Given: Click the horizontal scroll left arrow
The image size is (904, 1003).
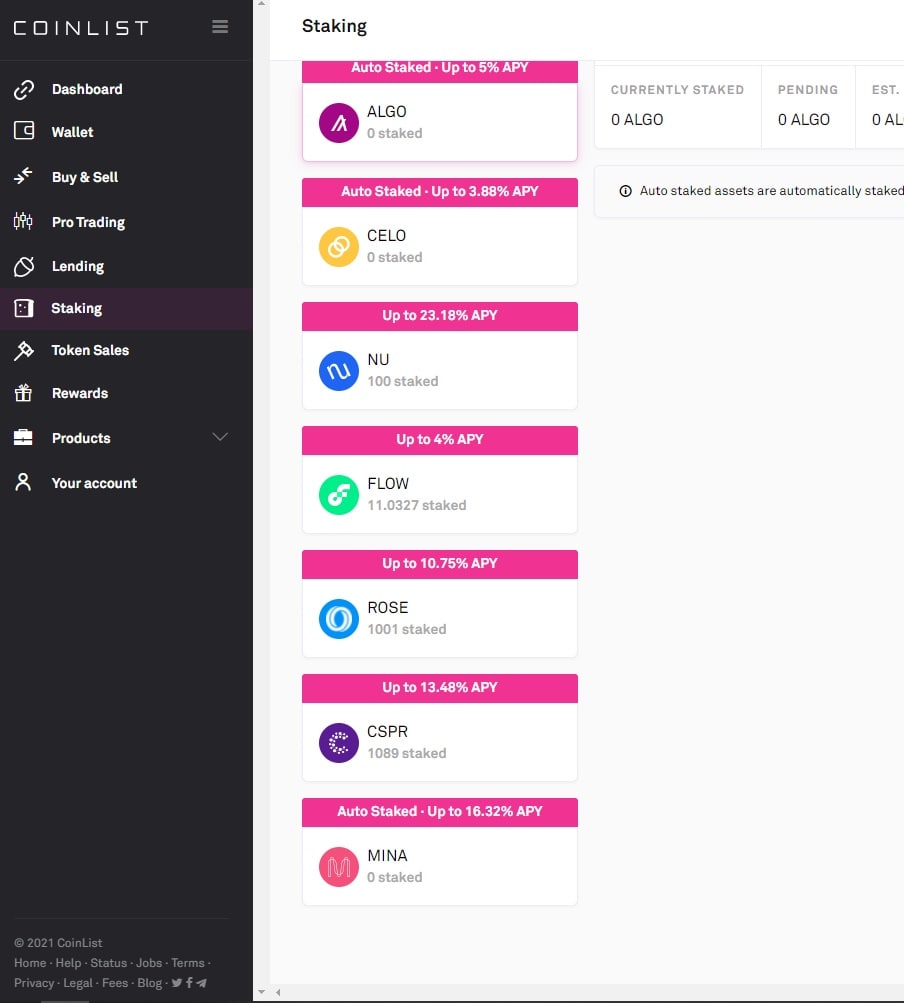Looking at the screenshot, I should 278,992.
